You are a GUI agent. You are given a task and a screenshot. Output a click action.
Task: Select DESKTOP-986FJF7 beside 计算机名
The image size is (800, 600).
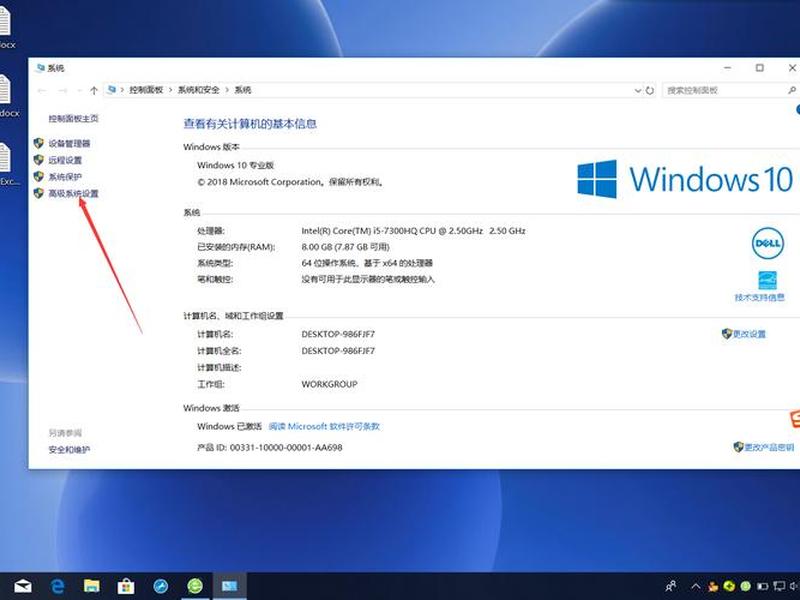coord(338,334)
